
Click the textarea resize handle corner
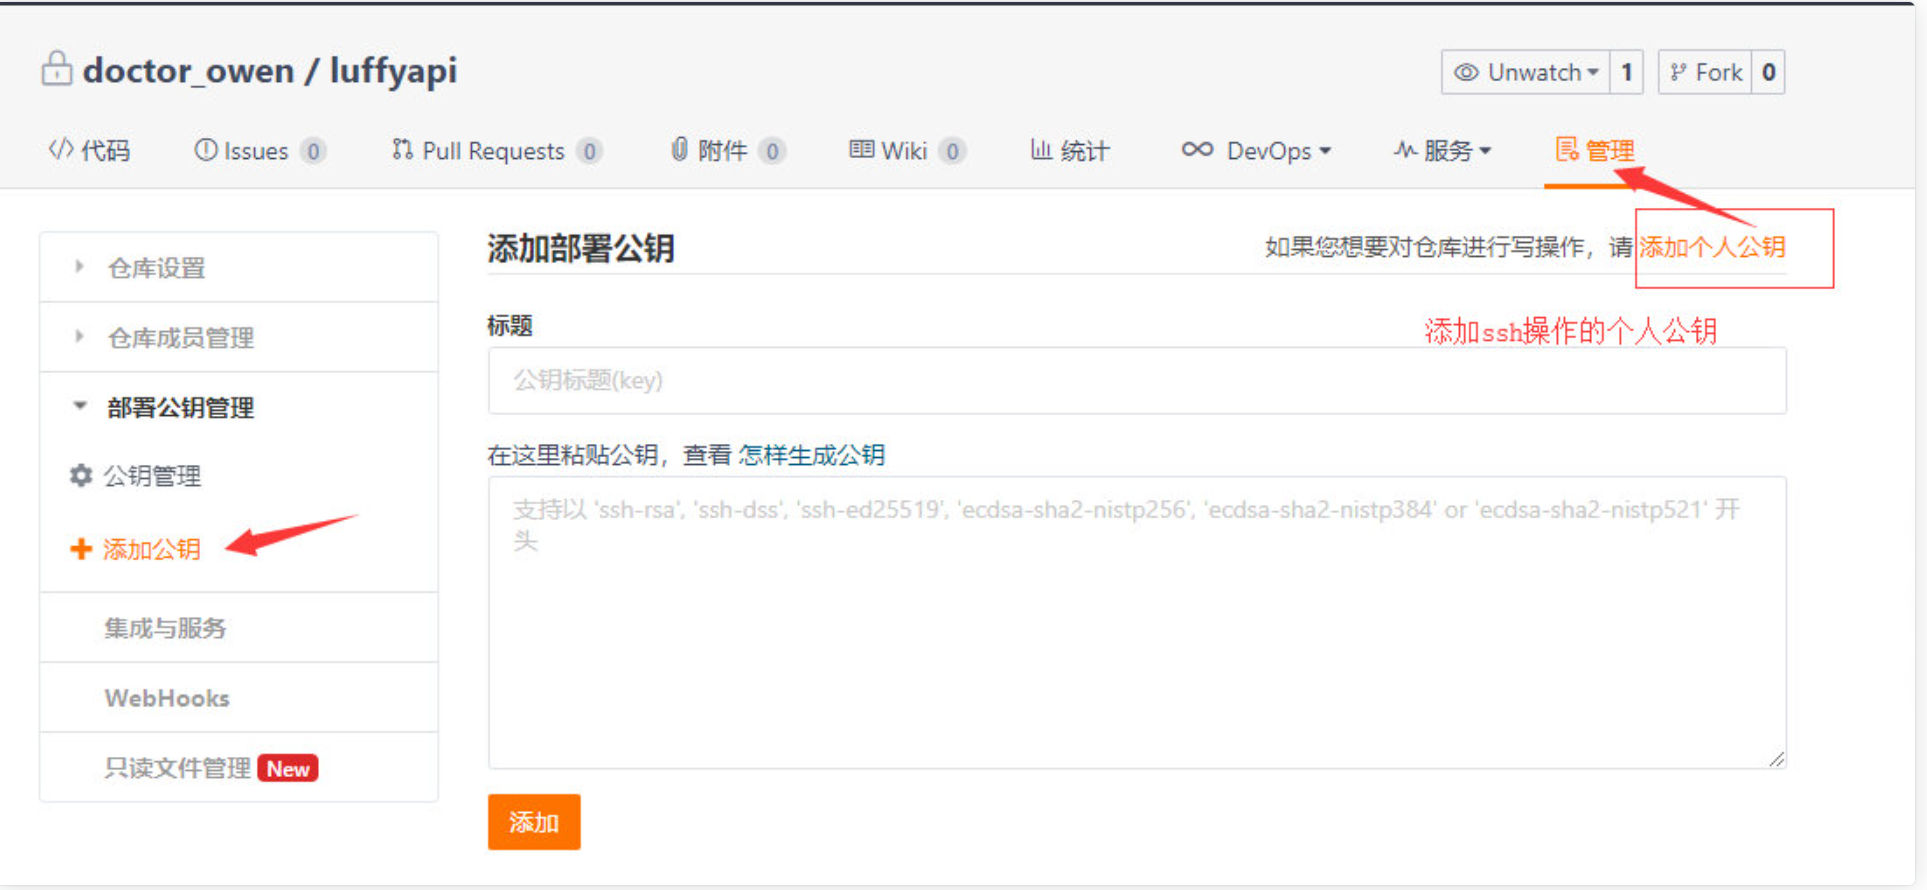click(1776, 759)
